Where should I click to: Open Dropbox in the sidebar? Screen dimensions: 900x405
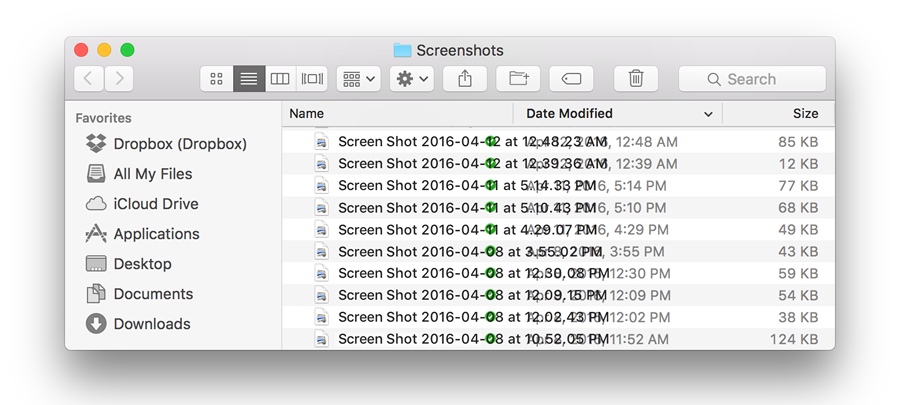(x=180, y=144)
